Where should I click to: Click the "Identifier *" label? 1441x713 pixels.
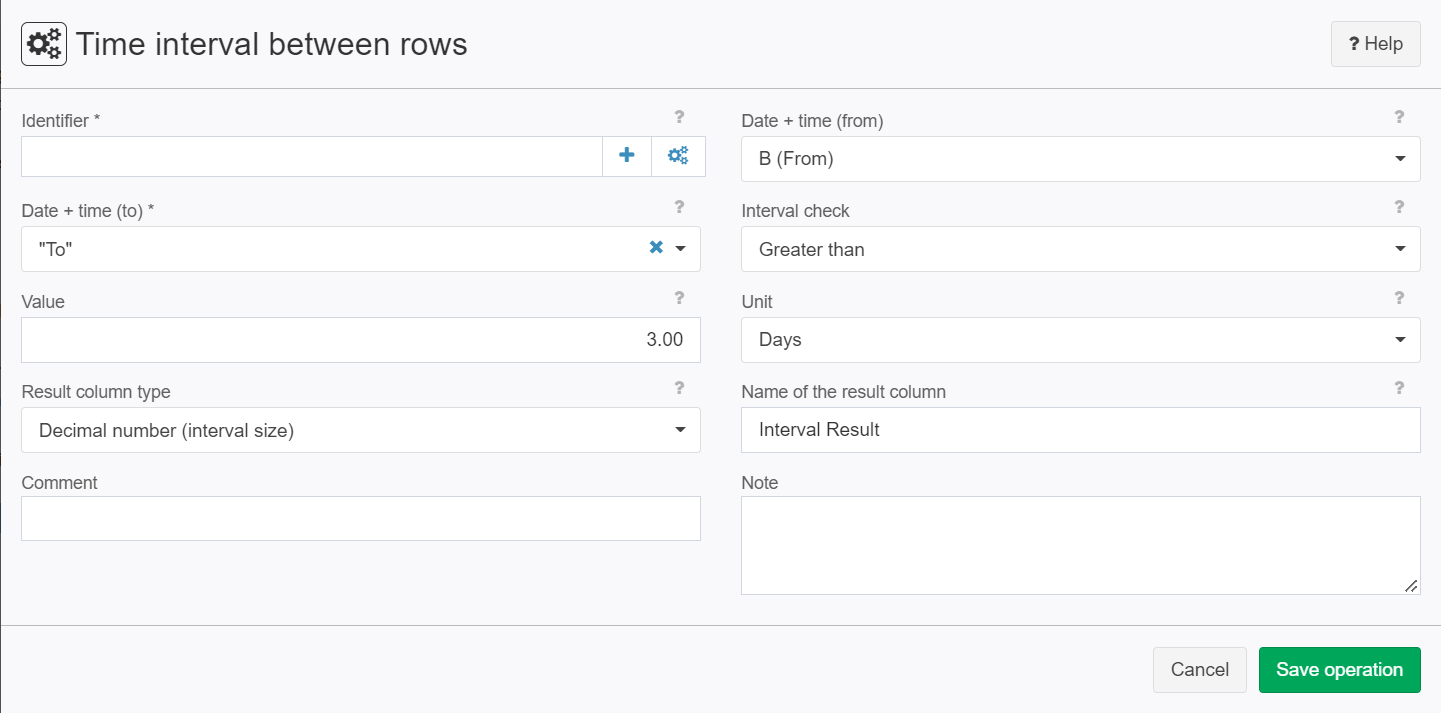61,121
